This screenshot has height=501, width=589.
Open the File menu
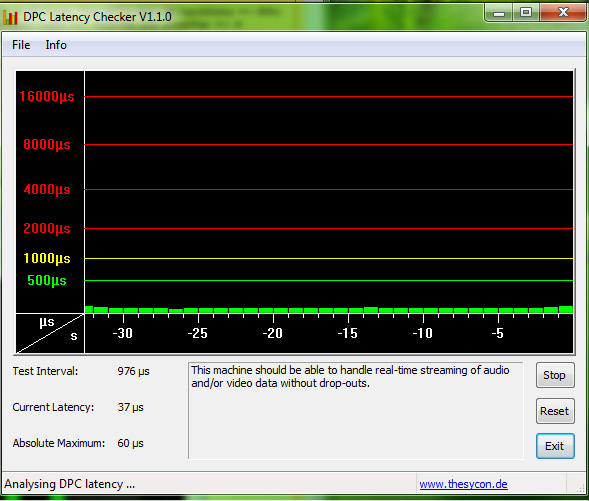pos(21,45)
